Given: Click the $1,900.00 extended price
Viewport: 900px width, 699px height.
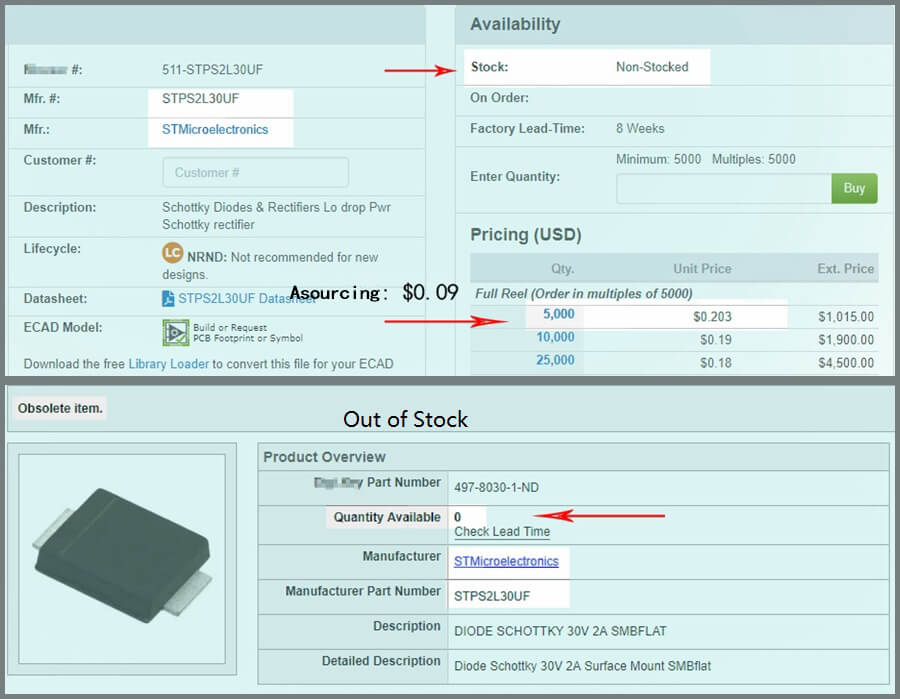Looking at the screenshot, I should pos(846,340).
